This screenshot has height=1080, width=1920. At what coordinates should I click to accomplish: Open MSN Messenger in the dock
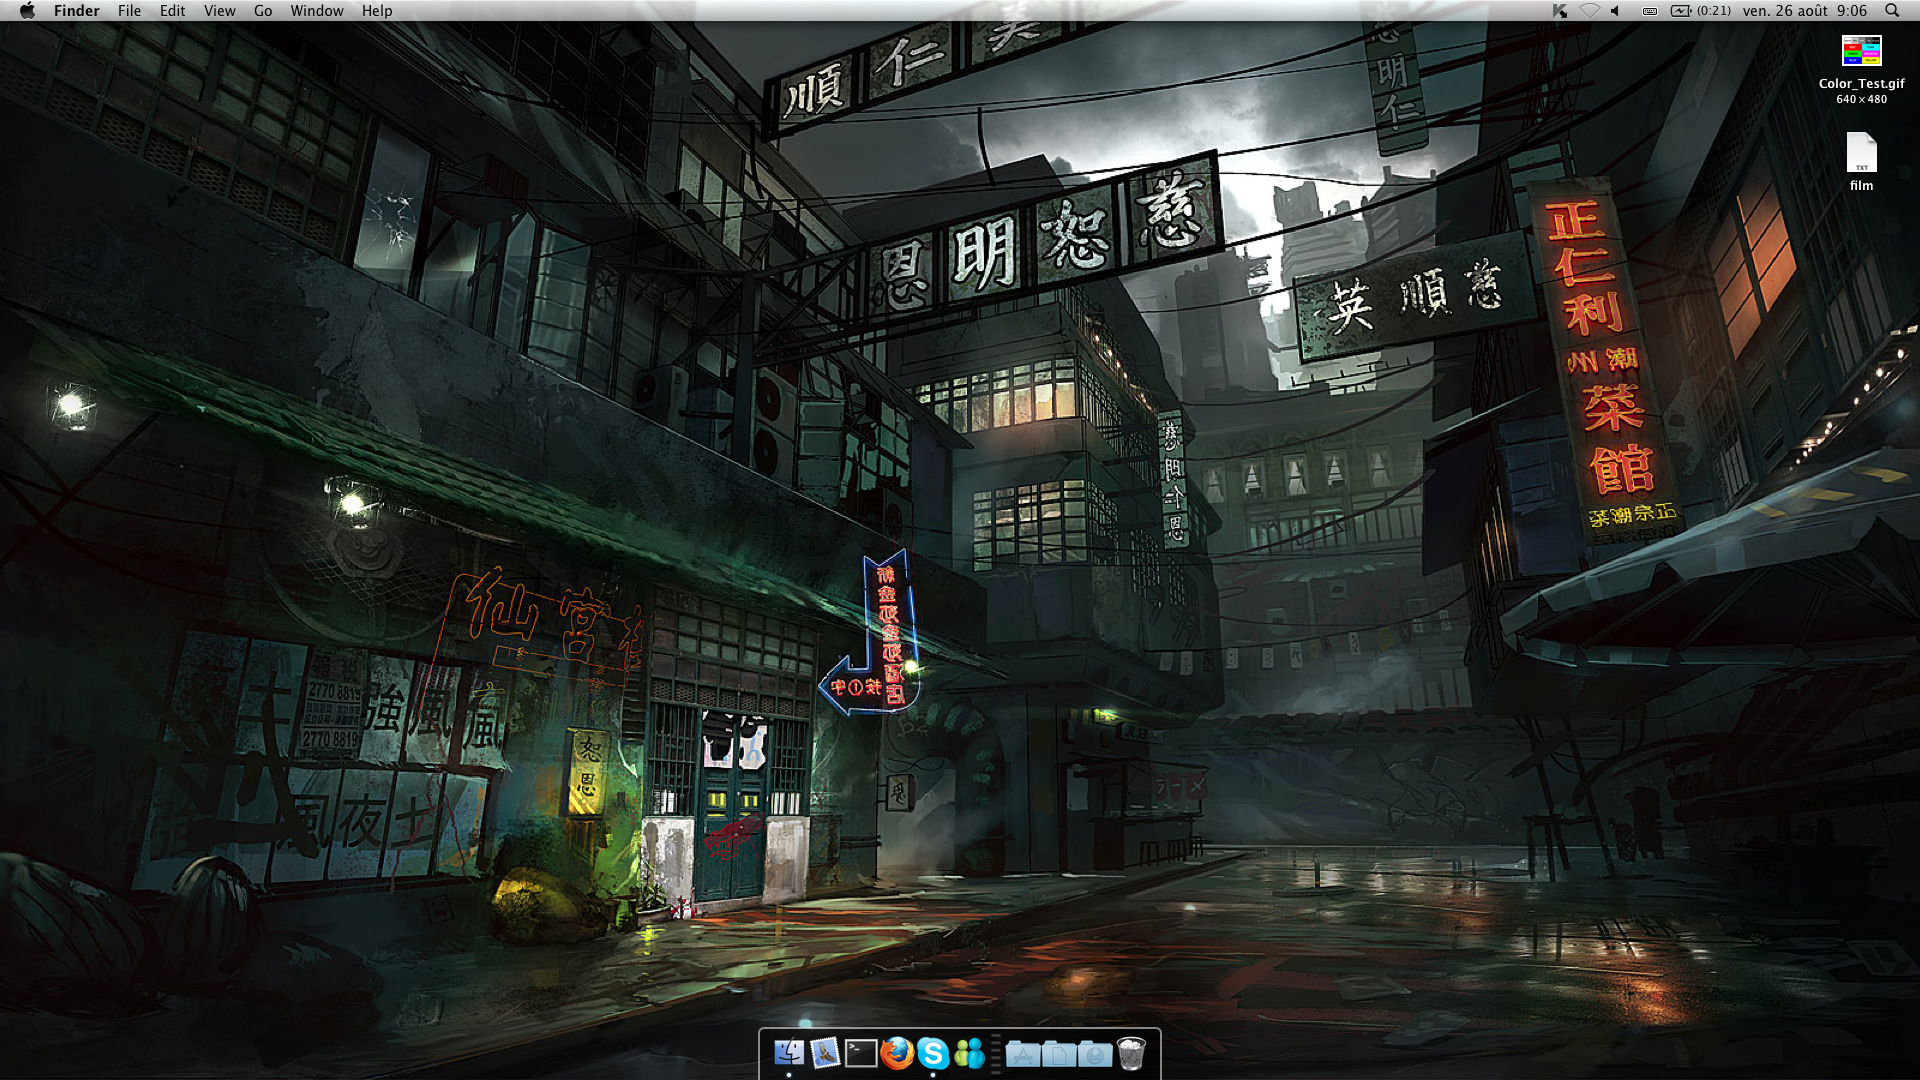point(969,1053)
